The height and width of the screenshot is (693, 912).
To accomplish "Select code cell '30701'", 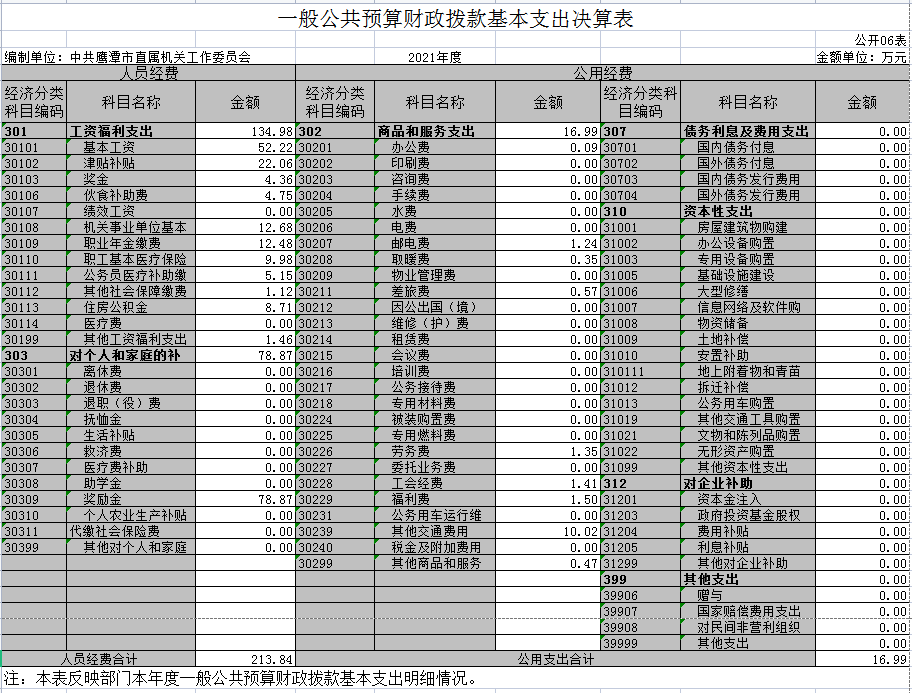I will (640, 147).
